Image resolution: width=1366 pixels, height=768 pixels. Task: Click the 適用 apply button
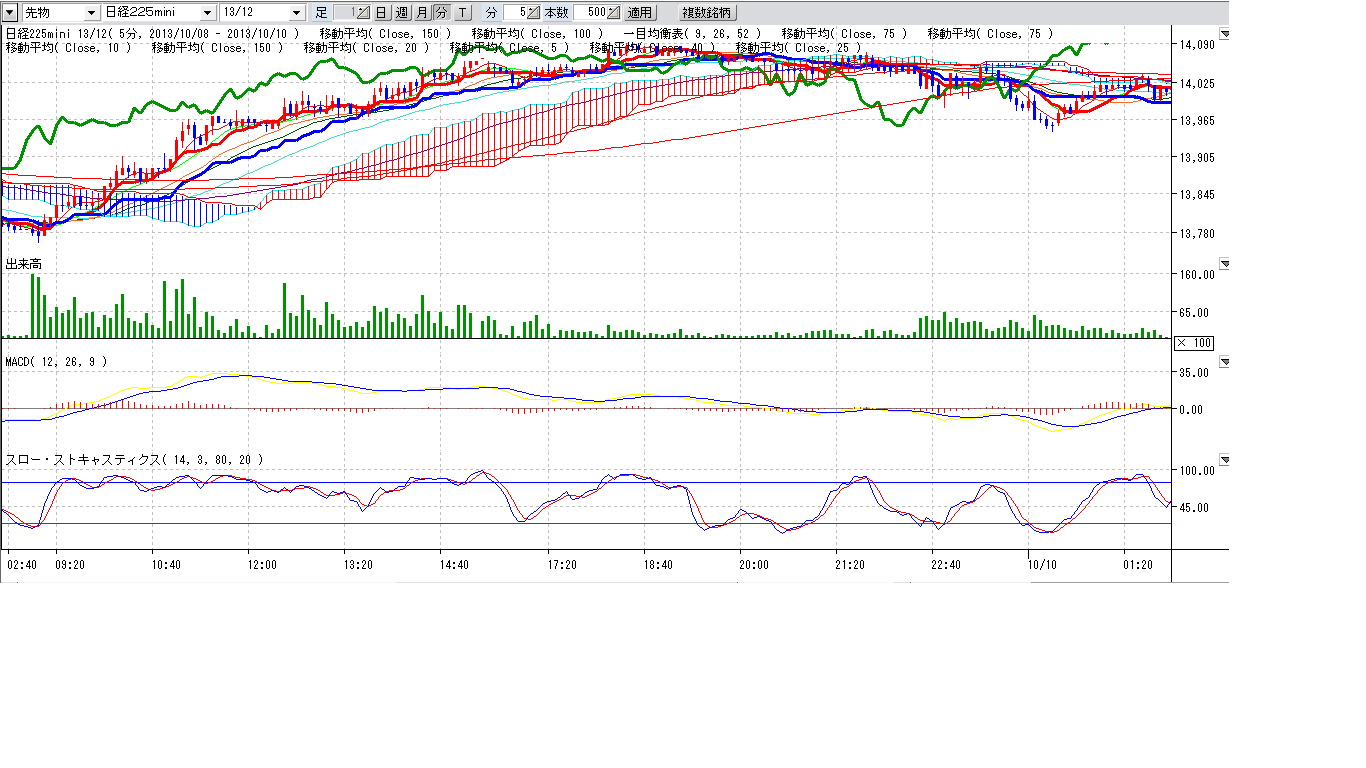point(639,13)
